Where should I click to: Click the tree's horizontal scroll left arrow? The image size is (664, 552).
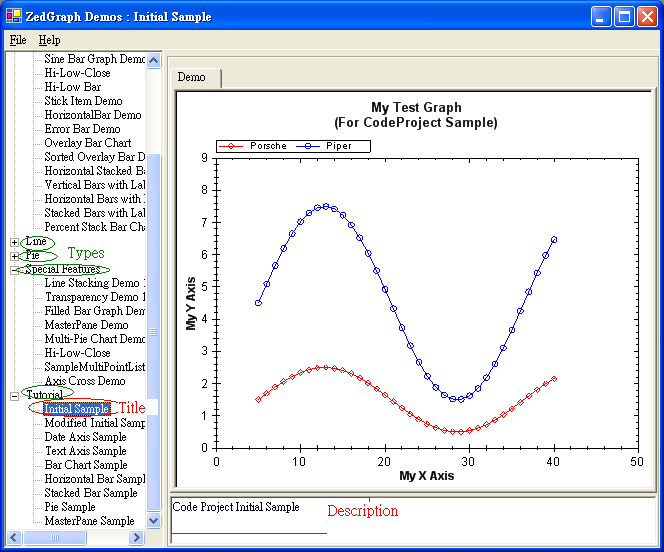(14, 538)
